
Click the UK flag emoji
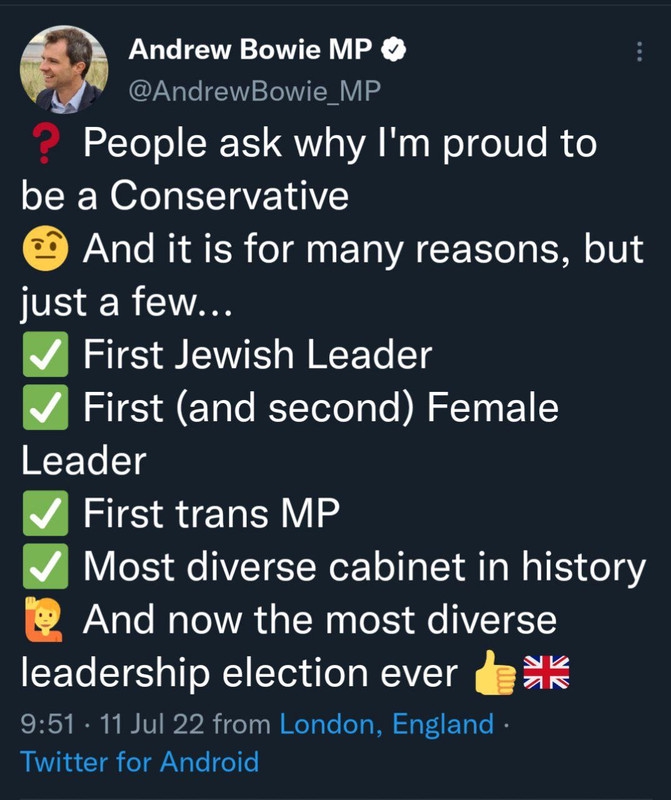point(547,673)
